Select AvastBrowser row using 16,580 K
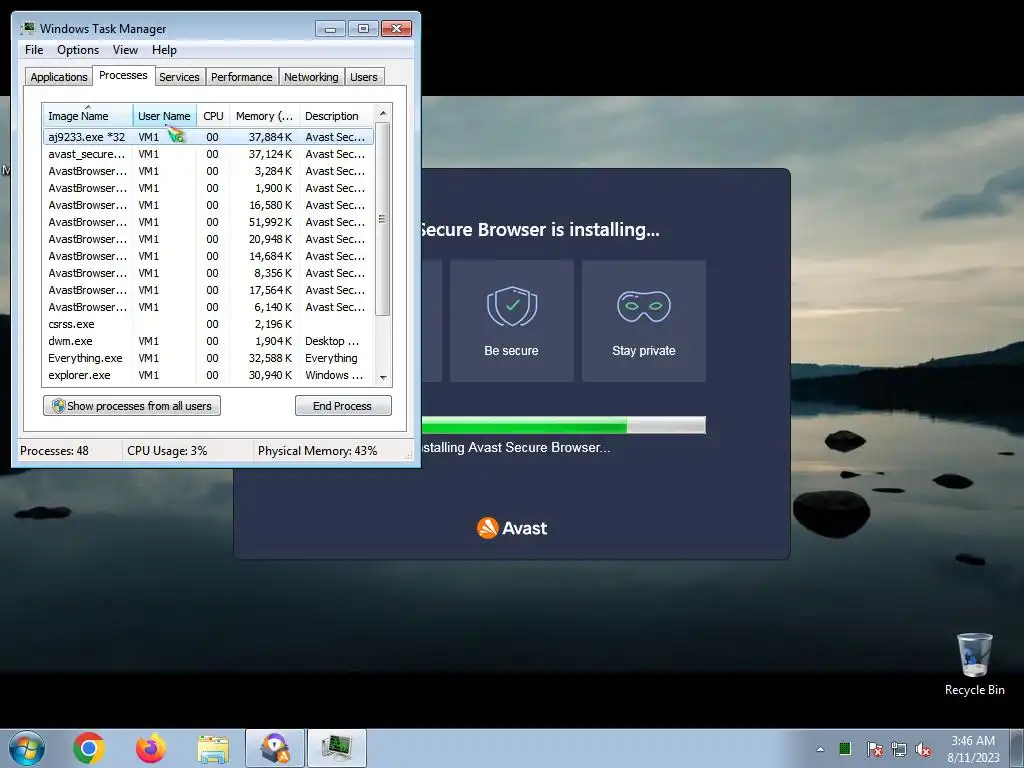The width and height of the screenshot is (1024, 768). pos(208,205)
